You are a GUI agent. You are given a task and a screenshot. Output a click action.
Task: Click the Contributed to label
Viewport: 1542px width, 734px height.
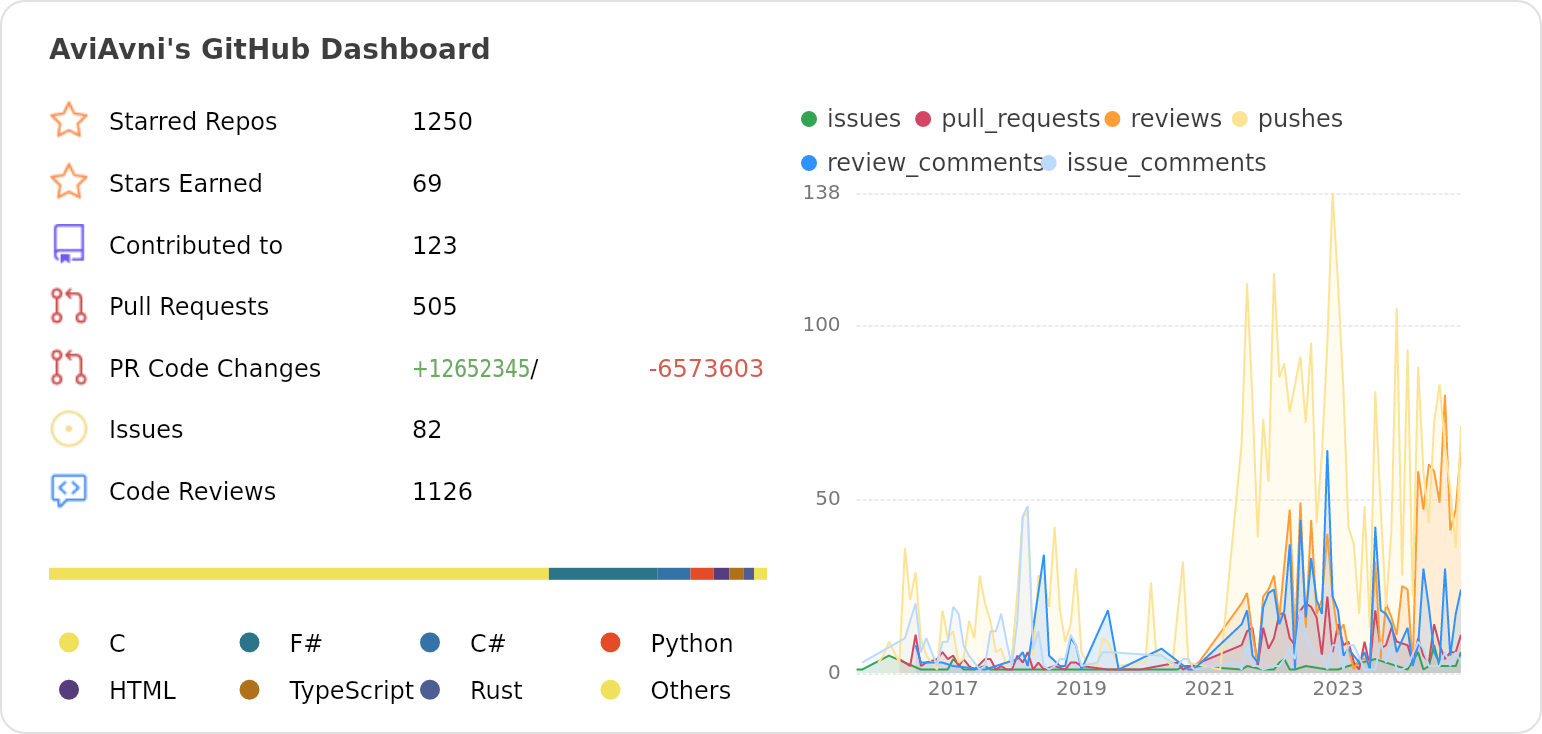point(196,246)
